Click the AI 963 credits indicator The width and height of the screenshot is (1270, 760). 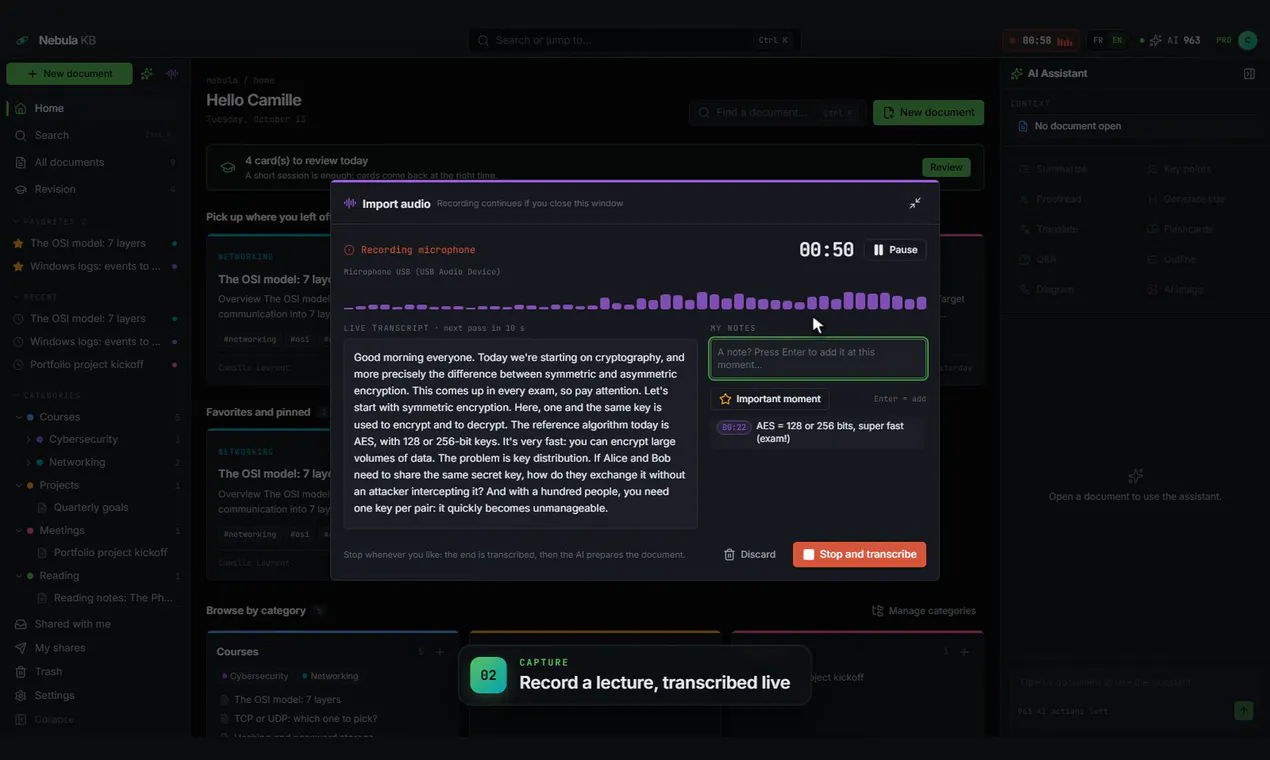[1169, 40]
